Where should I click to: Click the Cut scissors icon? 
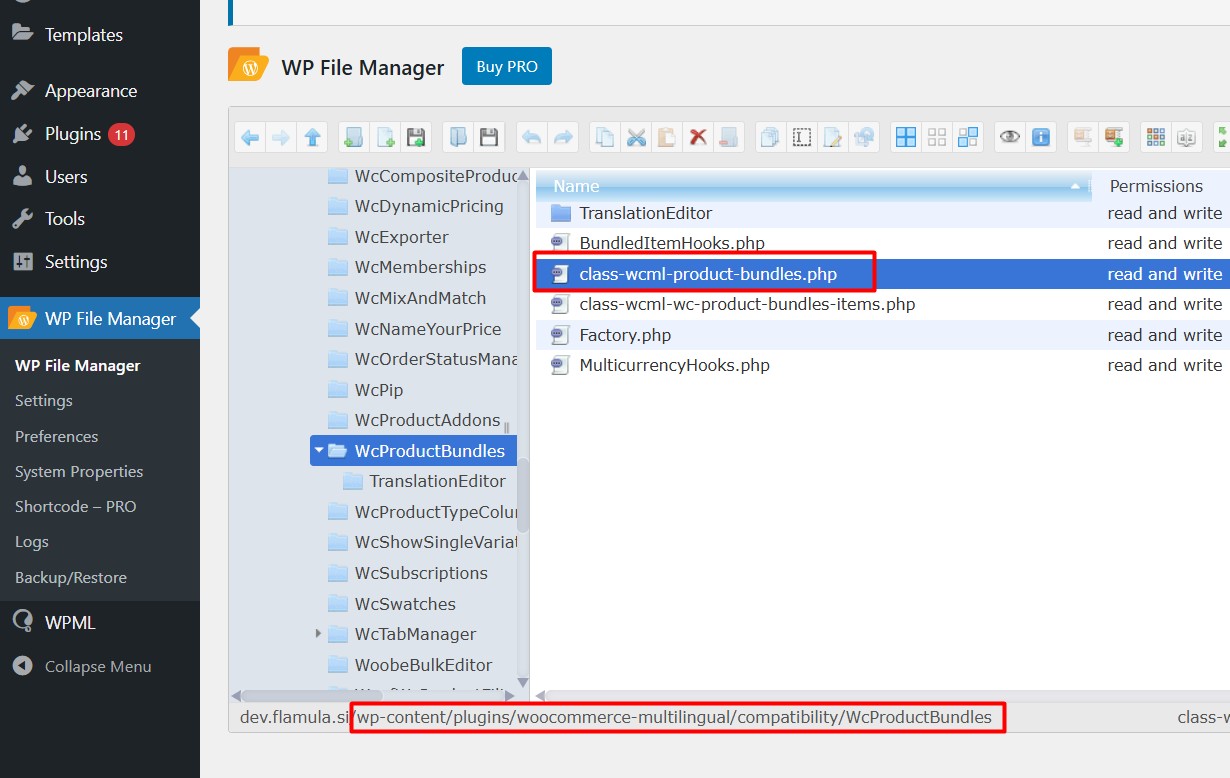pos(636,138)
